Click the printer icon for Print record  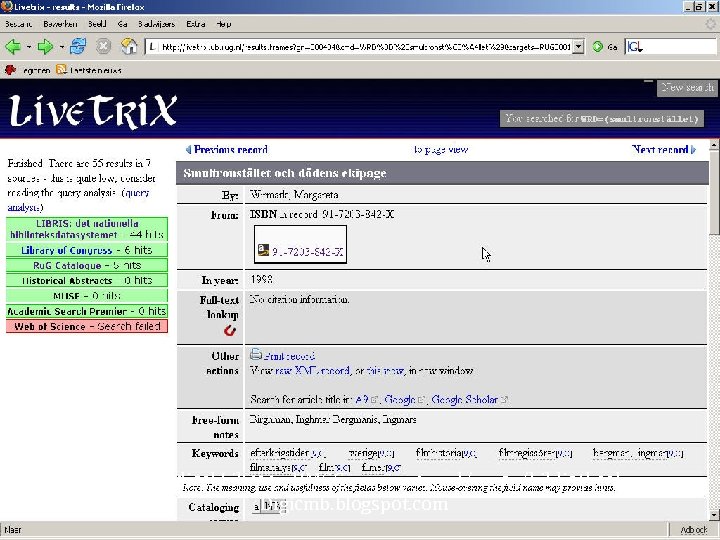(x=256, y=354)
